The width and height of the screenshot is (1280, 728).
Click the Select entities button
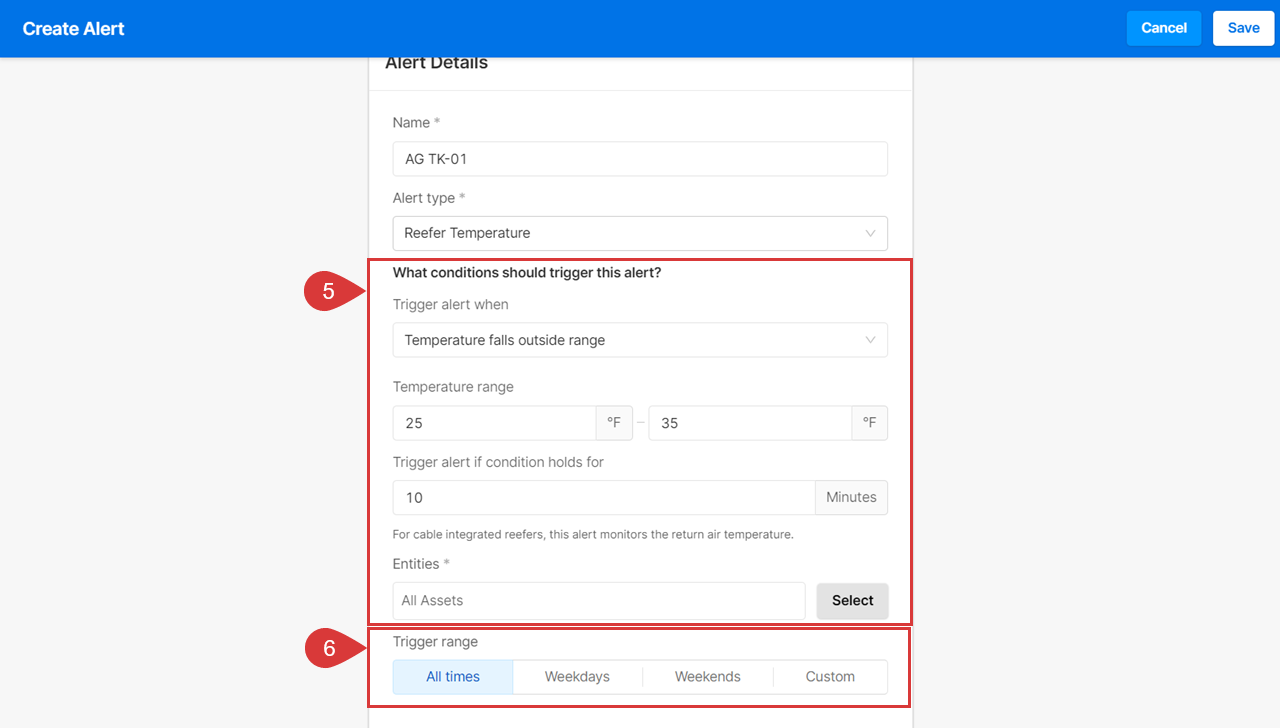[852, 601]
